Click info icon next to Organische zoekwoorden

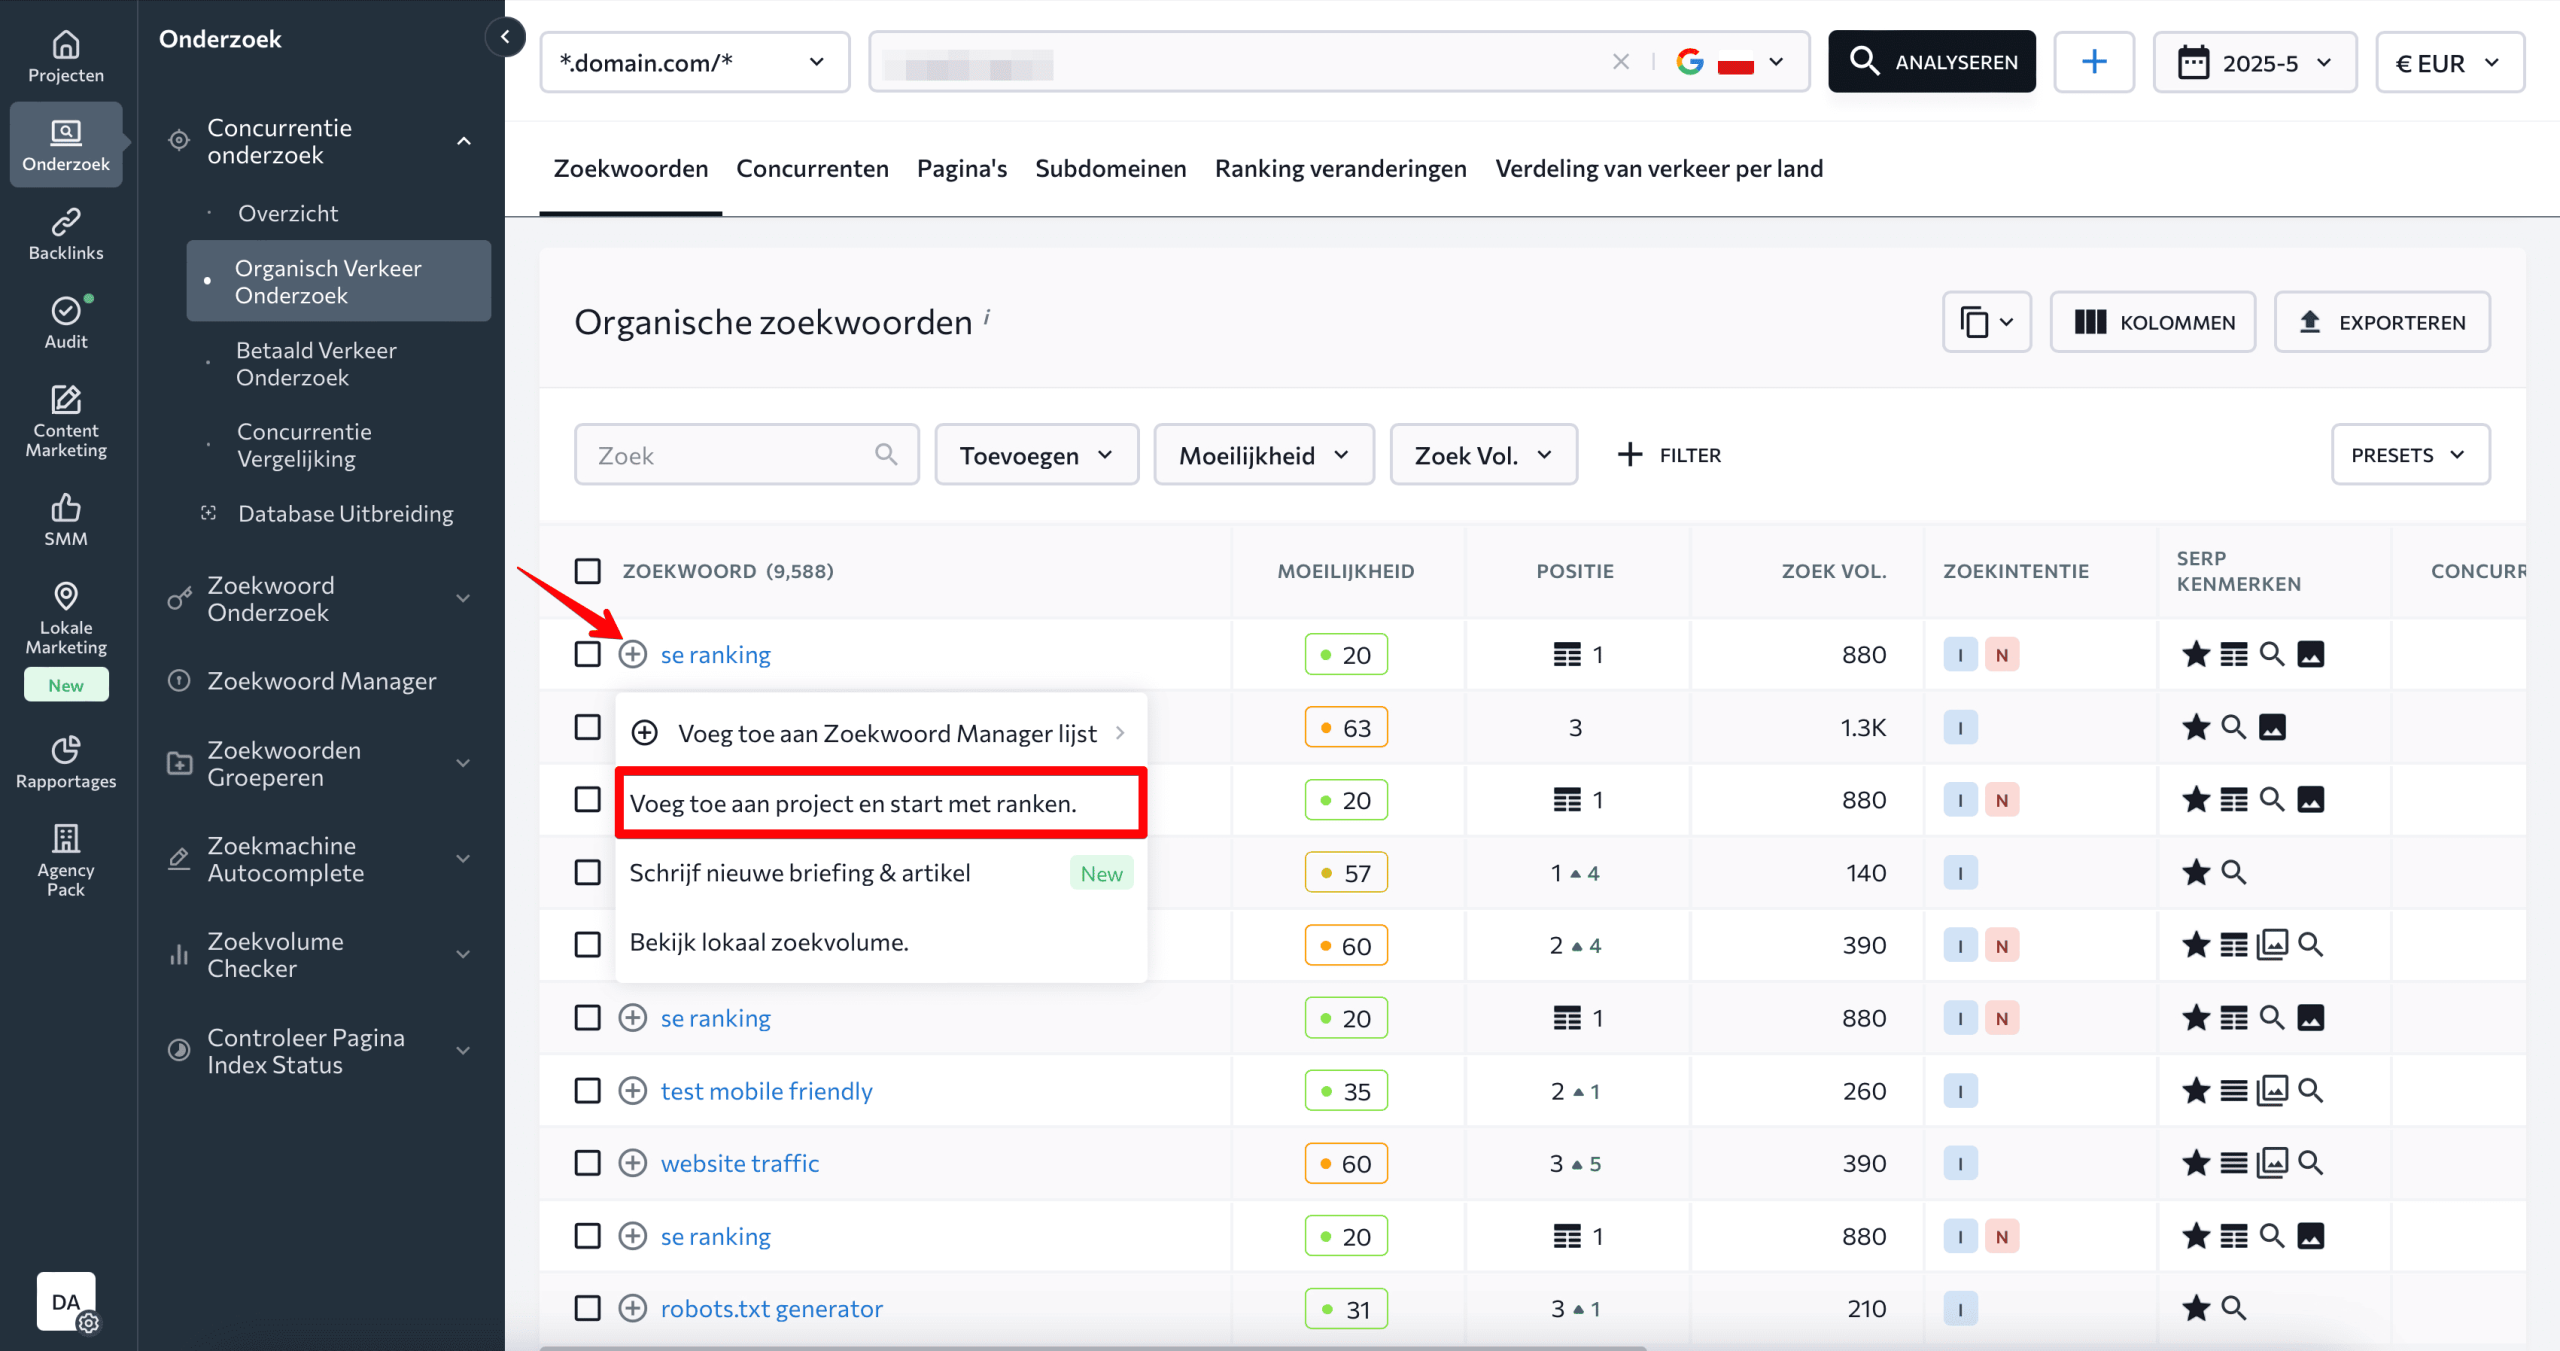[x=986, y=317]
